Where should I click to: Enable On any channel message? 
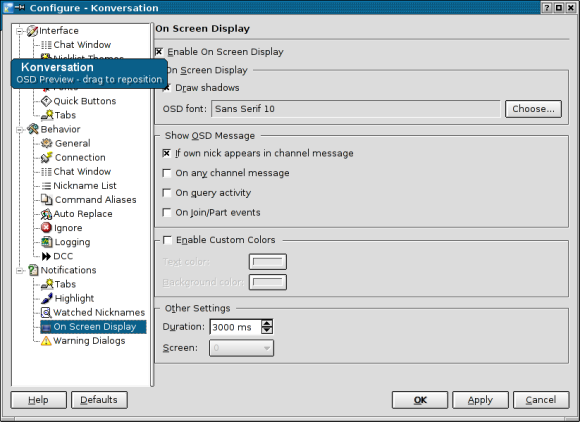click(x=167, y=173)
